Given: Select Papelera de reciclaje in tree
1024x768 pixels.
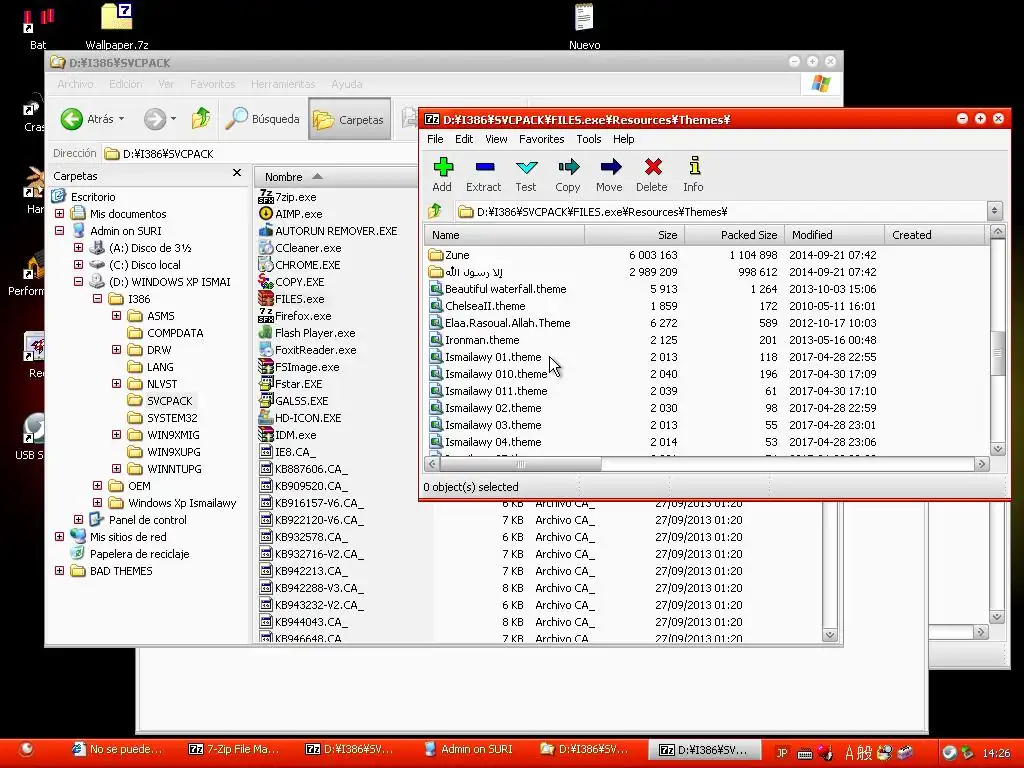Looking at the screenshot, I should point(131,554).
